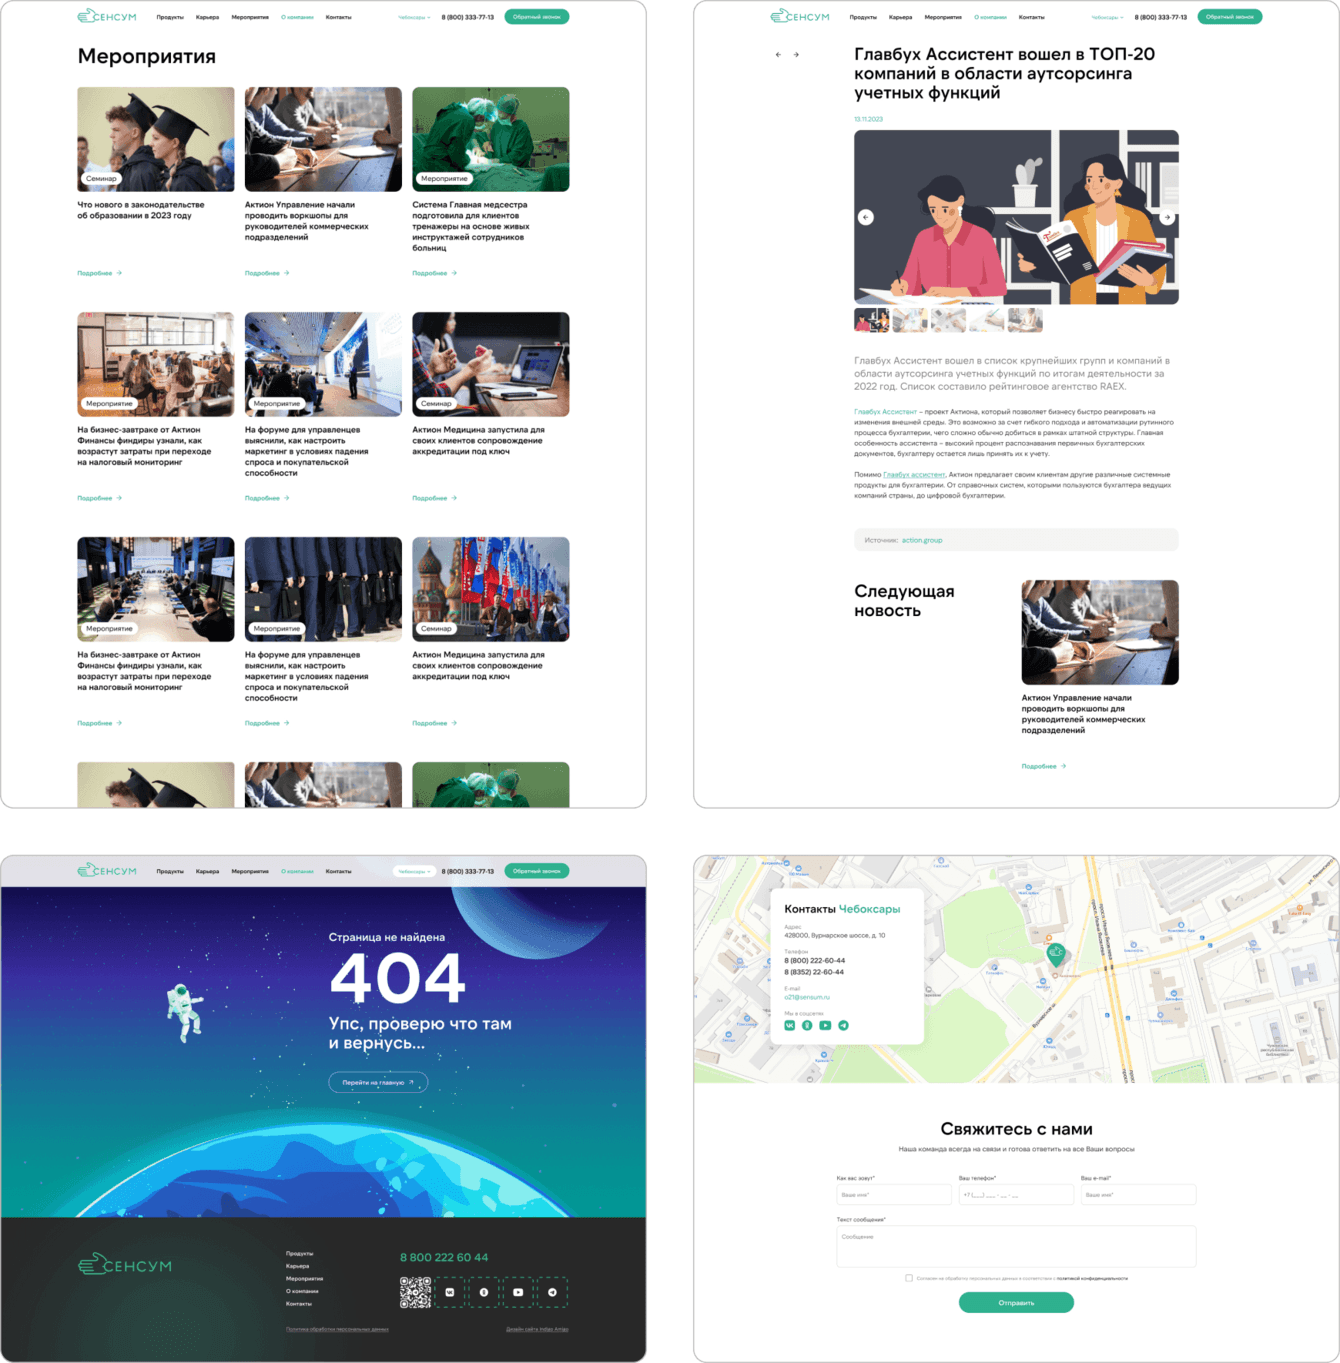Open Продукты in the Мероприятия page header menu

[170, 17]
